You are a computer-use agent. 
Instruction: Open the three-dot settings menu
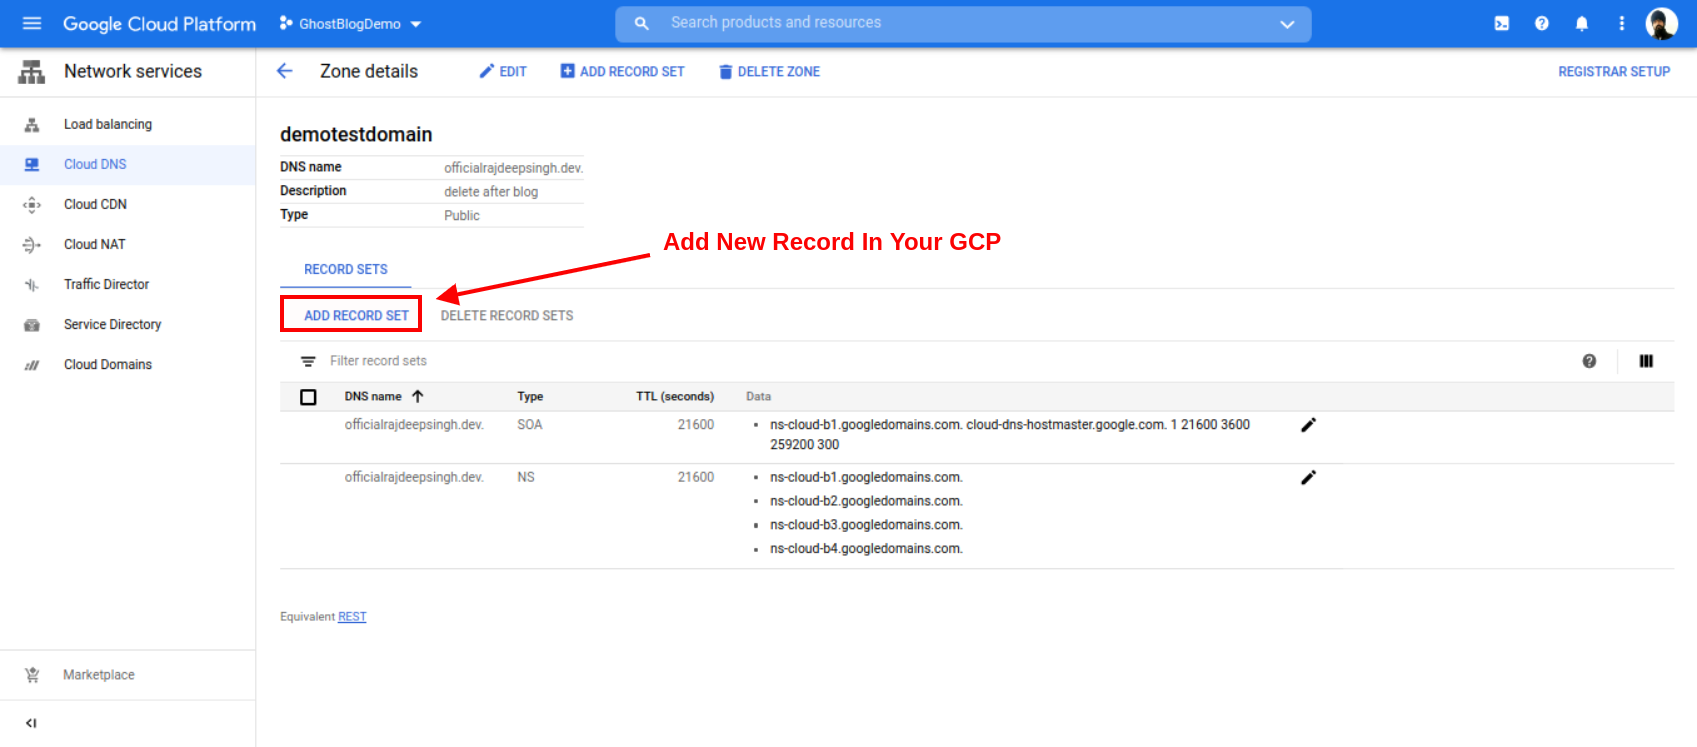click(x=1622, y=23)
